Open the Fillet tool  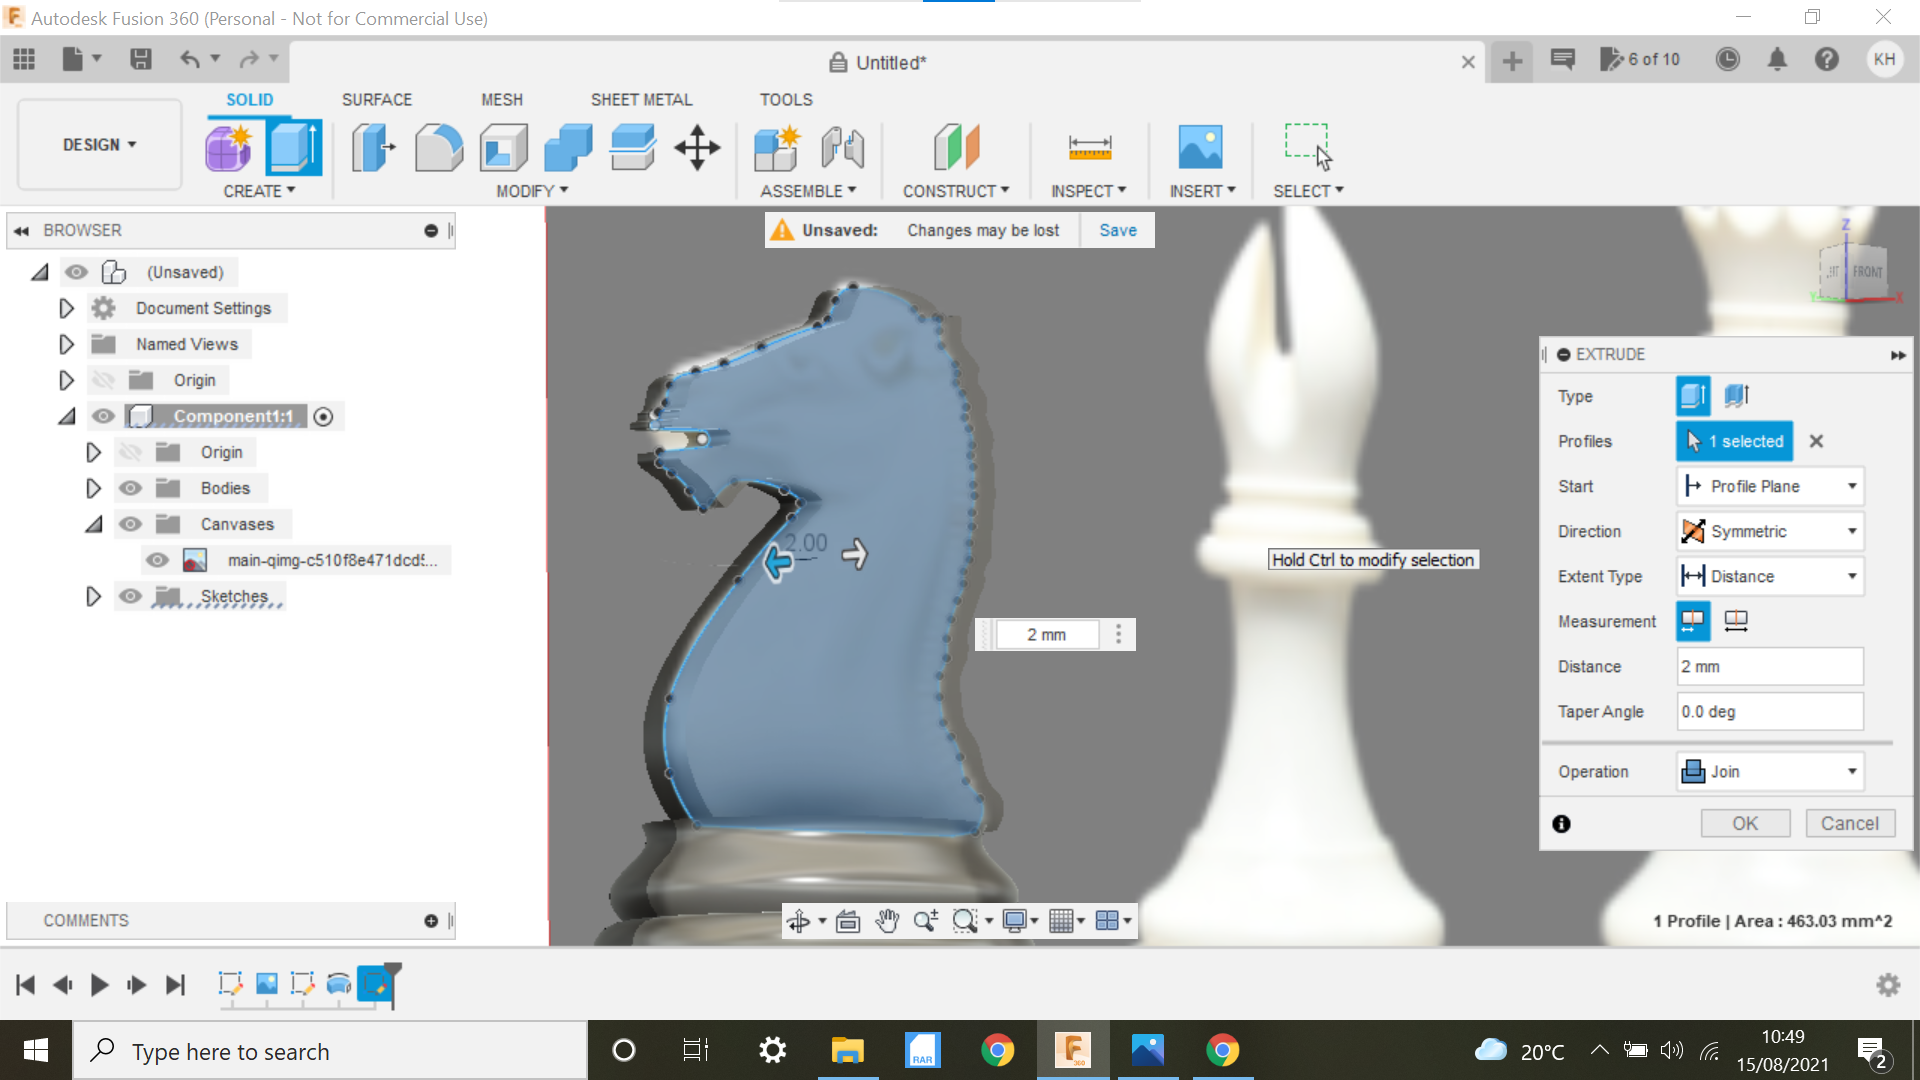pos(438,147)
